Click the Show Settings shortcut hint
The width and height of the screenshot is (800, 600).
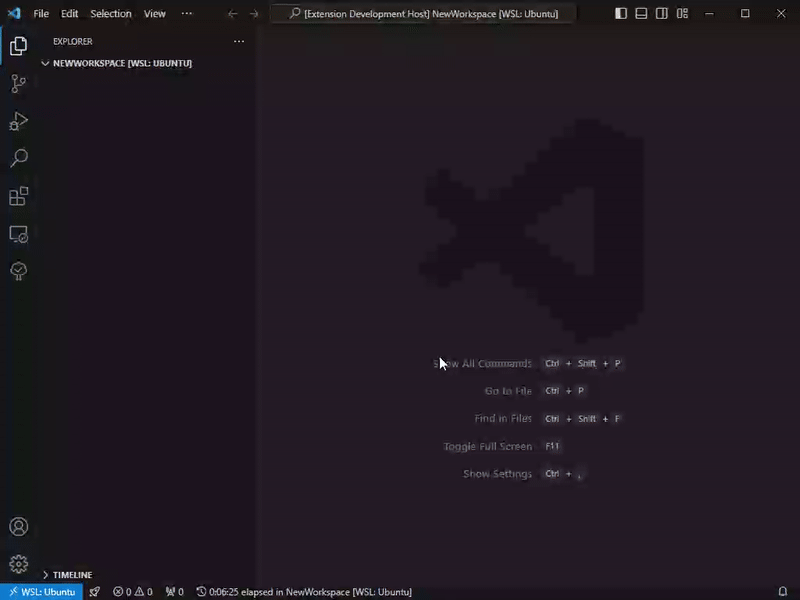coord(523,474)
